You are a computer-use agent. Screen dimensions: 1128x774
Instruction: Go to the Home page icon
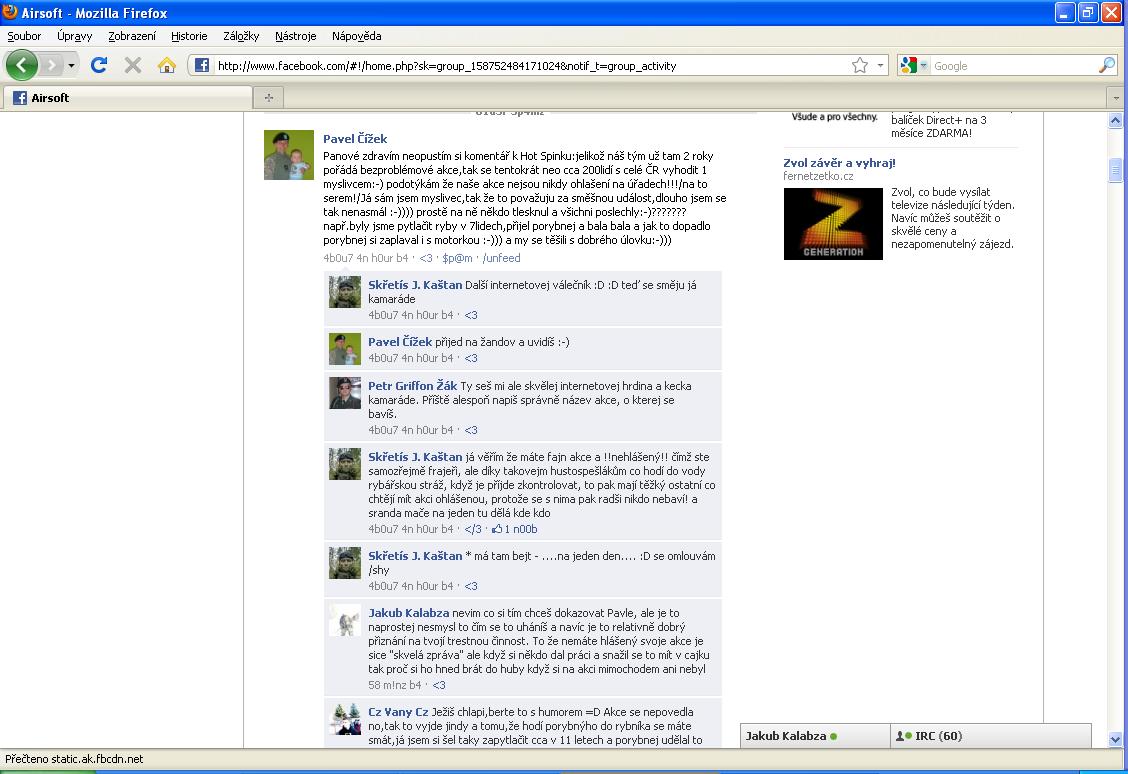pyautogui.click(x=167, y=65)
